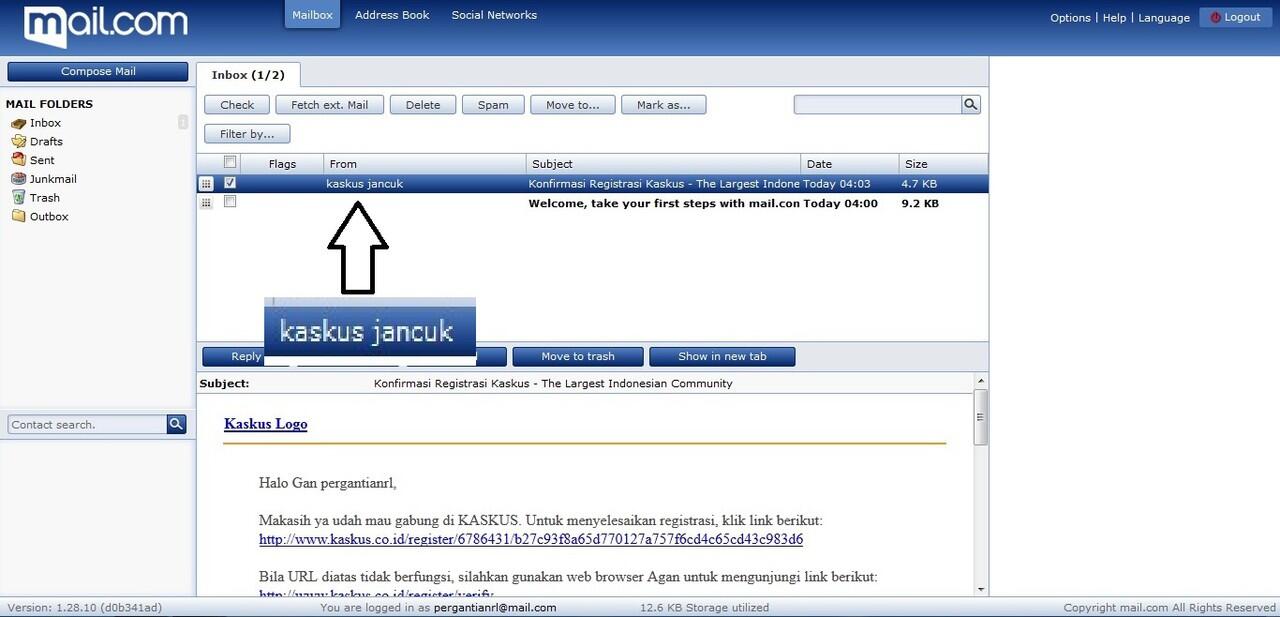Click the 4.7 KB size cell

tap(919, 184)
